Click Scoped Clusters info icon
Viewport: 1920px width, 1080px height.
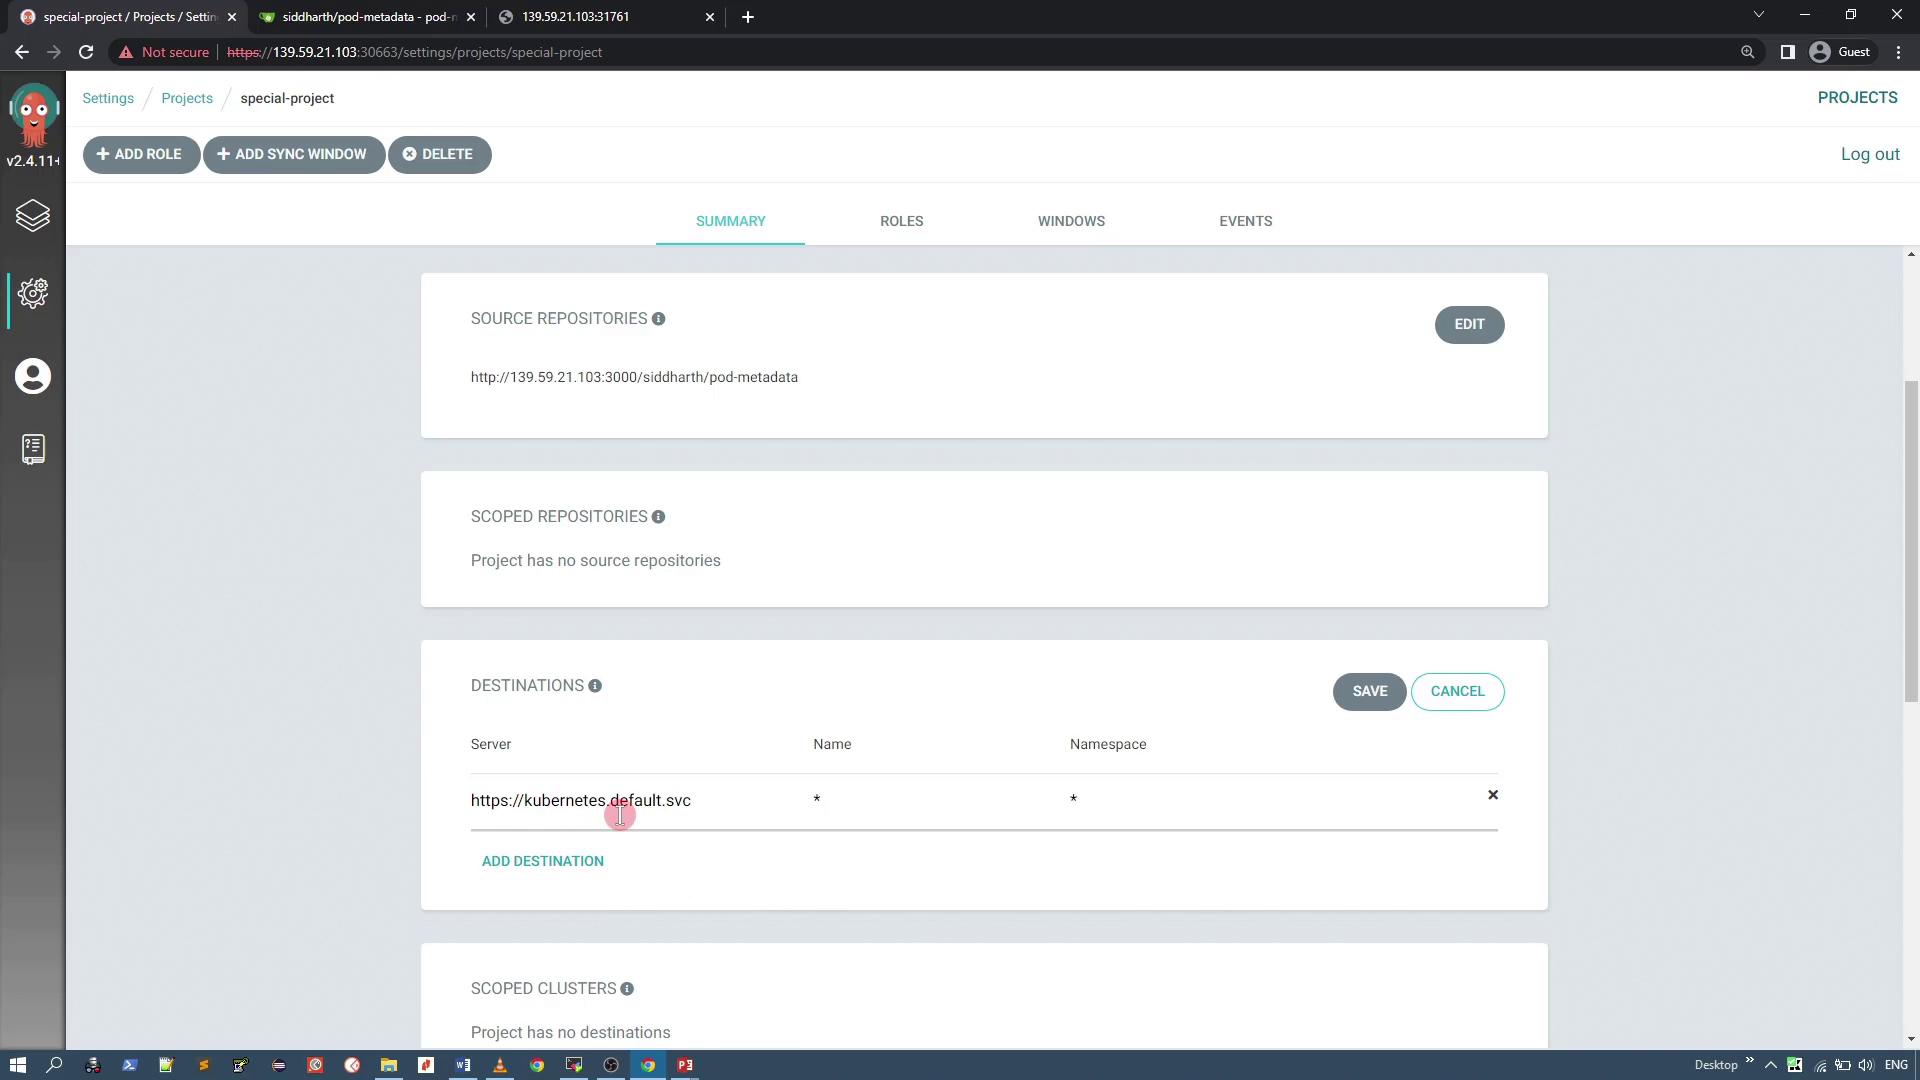pos(627,989)
